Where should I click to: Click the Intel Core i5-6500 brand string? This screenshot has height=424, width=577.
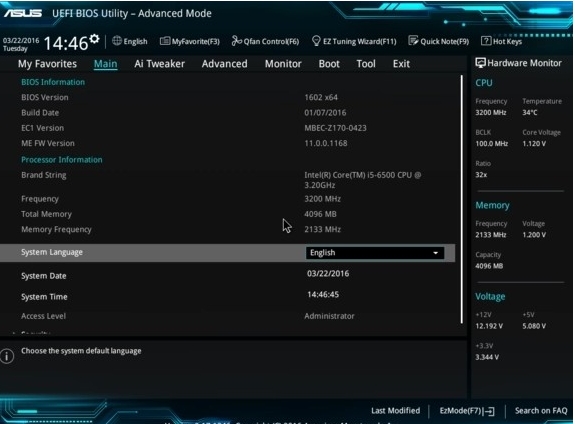pyautogui.click(x=362, y=180)
